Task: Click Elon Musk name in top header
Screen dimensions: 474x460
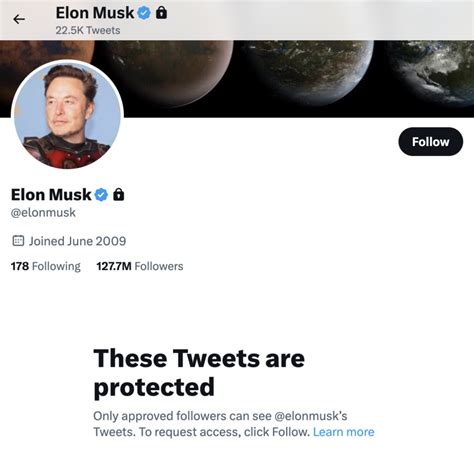Action: [x=95, y=13]
